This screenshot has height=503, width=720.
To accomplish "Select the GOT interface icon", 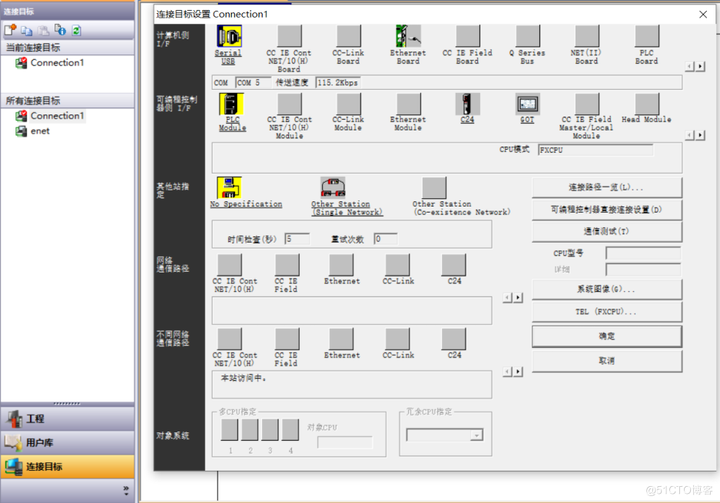I will tap(527, 104).
